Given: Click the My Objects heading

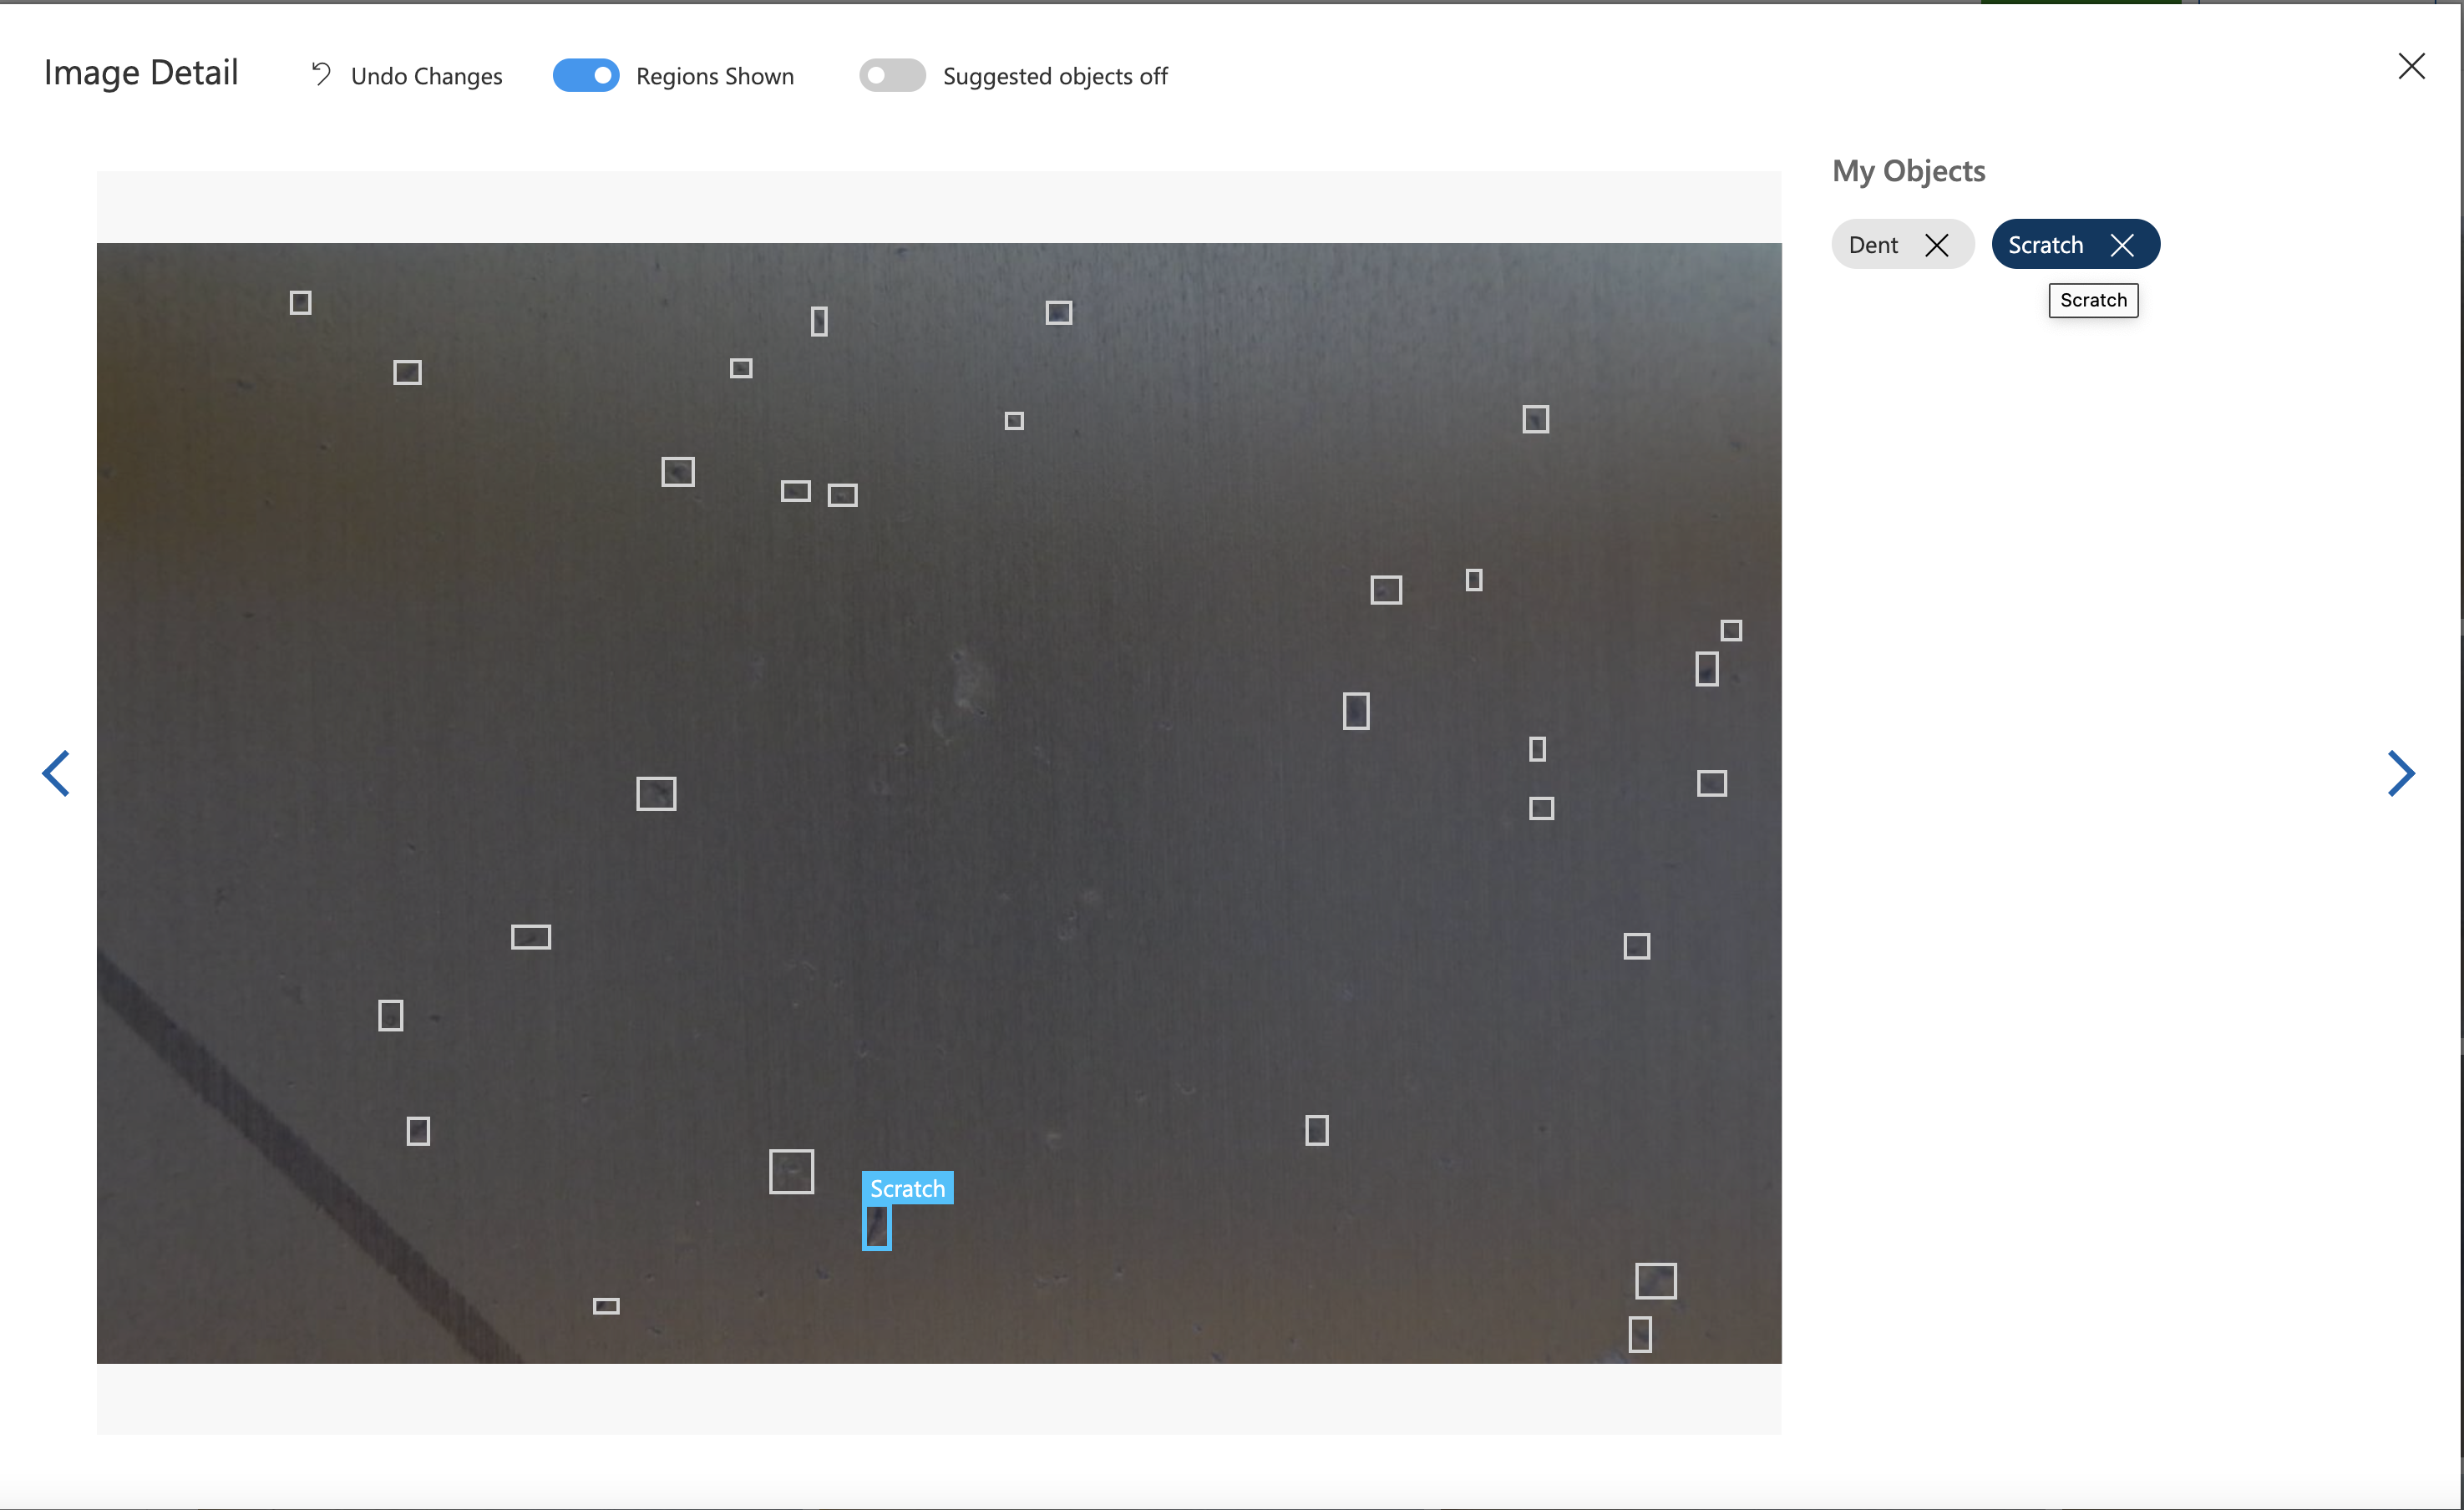Looking at the screenshot, I should [1908, 171].
